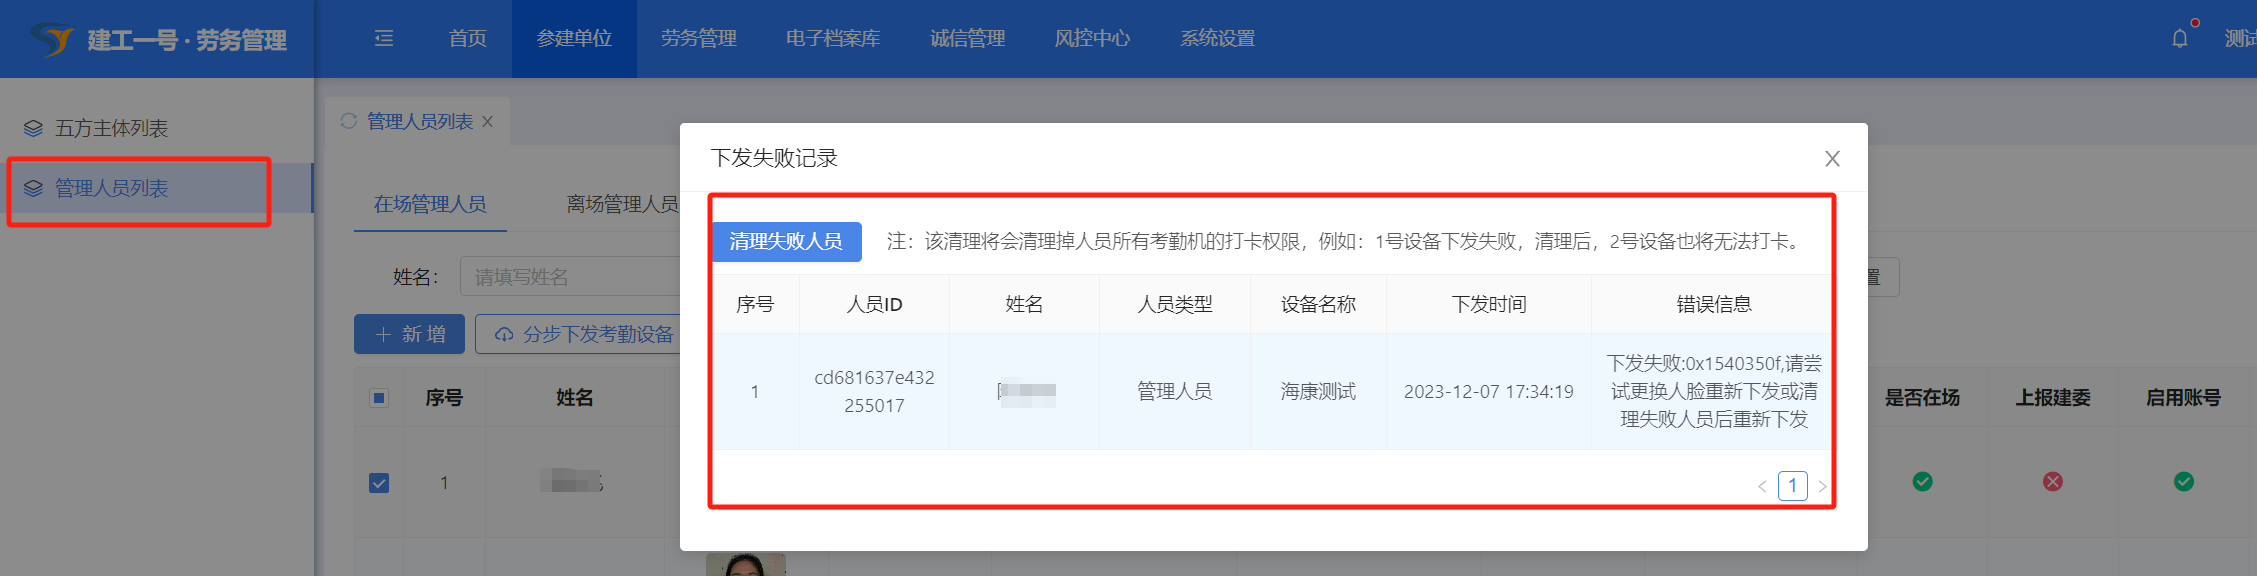Close the 管理人员列表 tab
This screenshot has height=576, width=2257.
(488, 122)
